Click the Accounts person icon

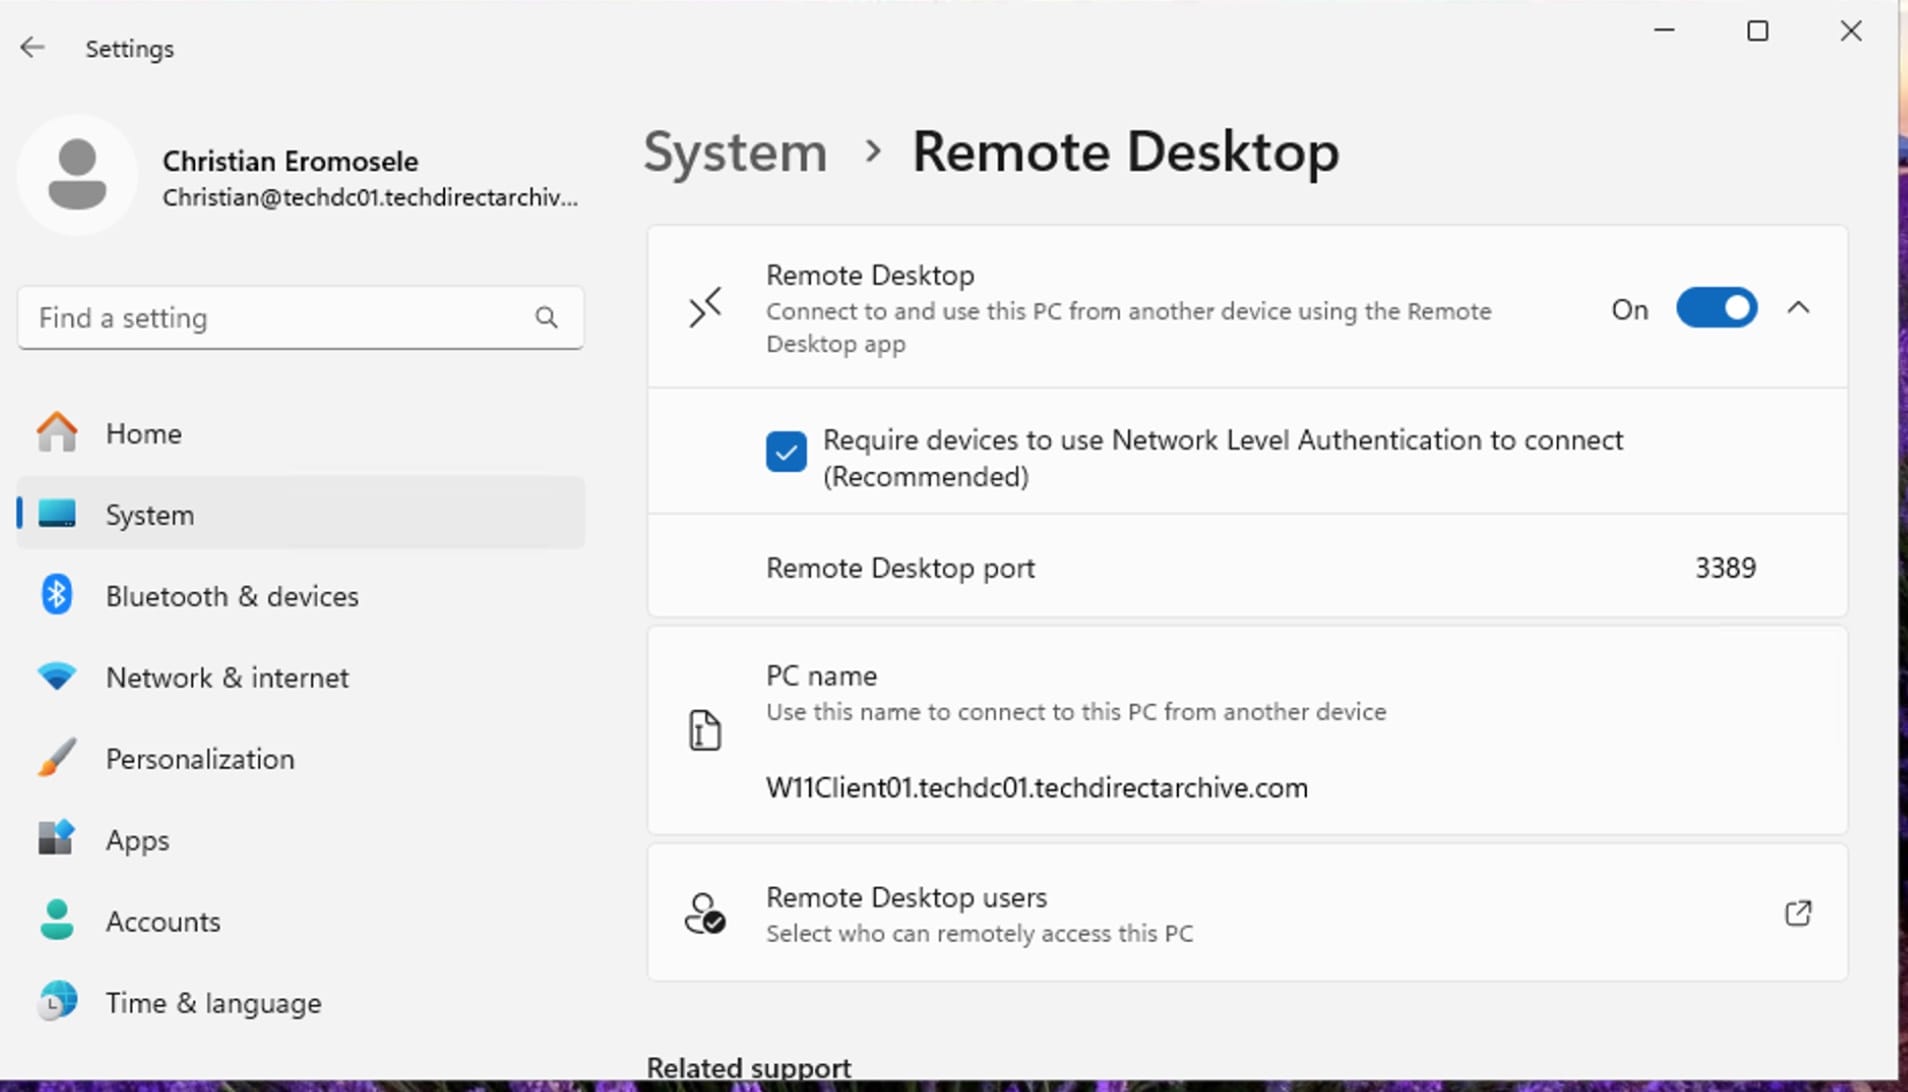(57, 920)
